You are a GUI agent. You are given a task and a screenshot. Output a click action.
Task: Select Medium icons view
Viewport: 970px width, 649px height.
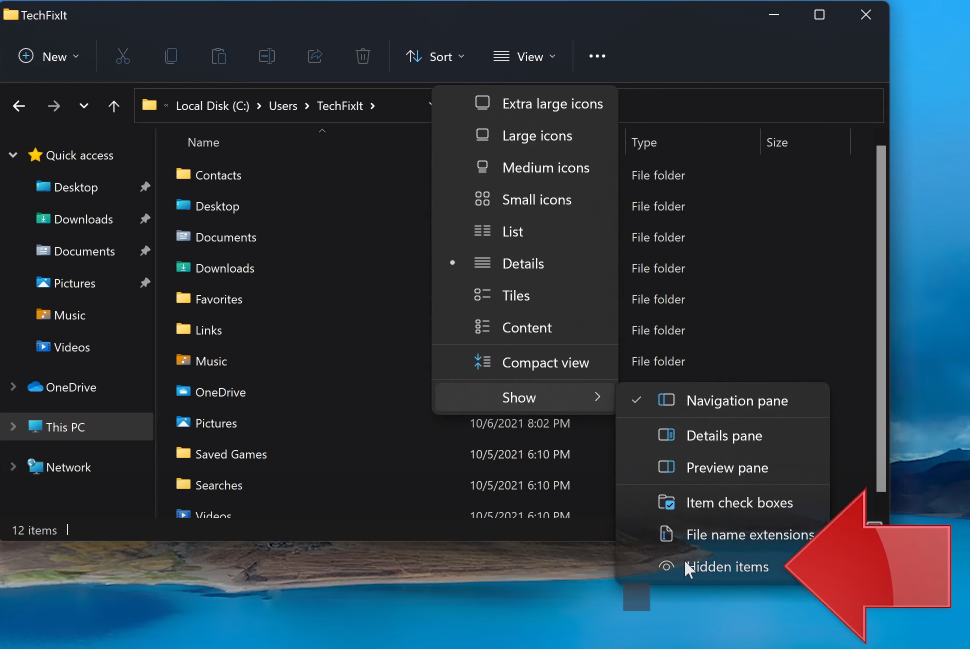point(525,168)
